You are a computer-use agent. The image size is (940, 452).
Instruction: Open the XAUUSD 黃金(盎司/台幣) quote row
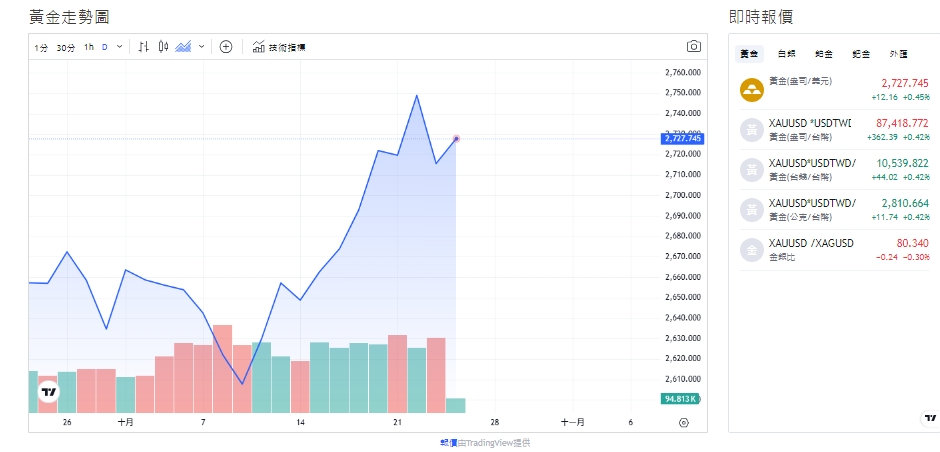pyautogui.click(x=834, y=129)
